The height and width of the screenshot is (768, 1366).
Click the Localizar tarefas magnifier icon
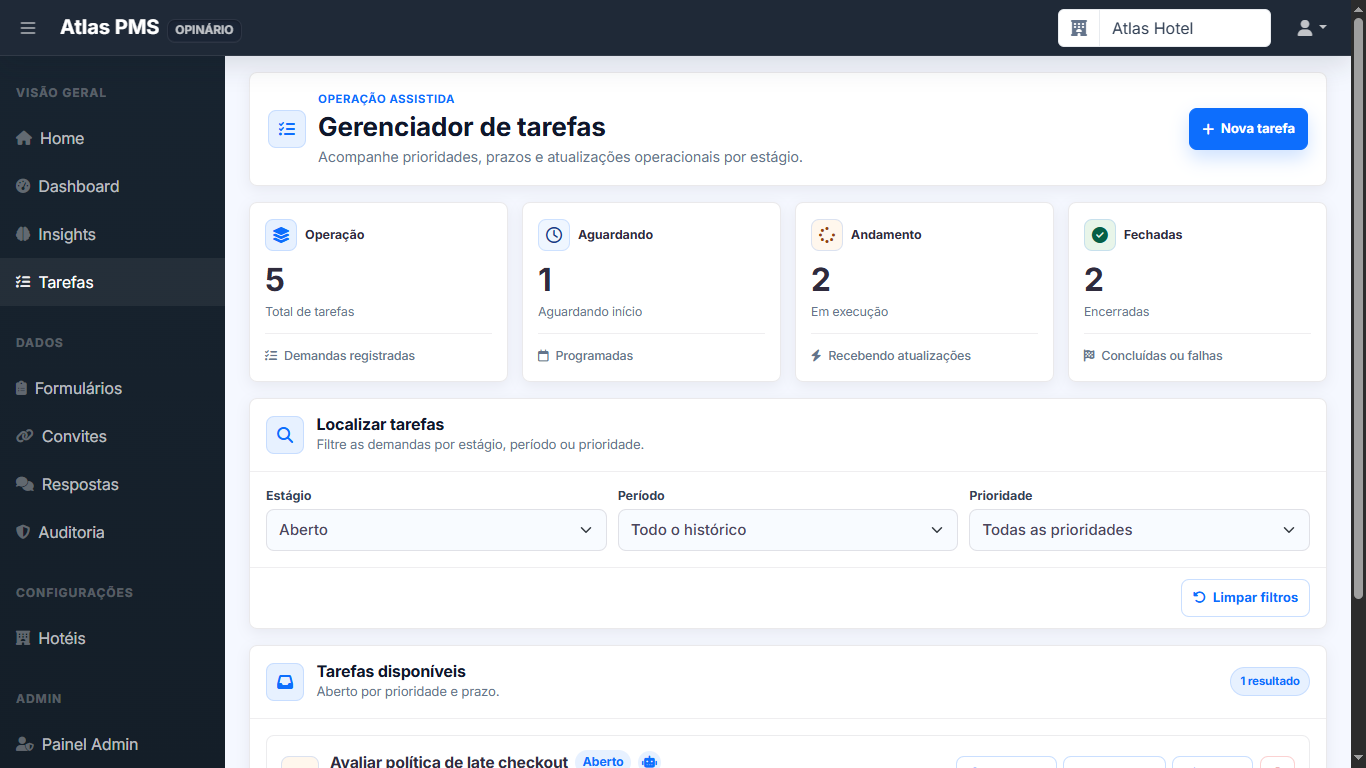click(x=285, y=435)
